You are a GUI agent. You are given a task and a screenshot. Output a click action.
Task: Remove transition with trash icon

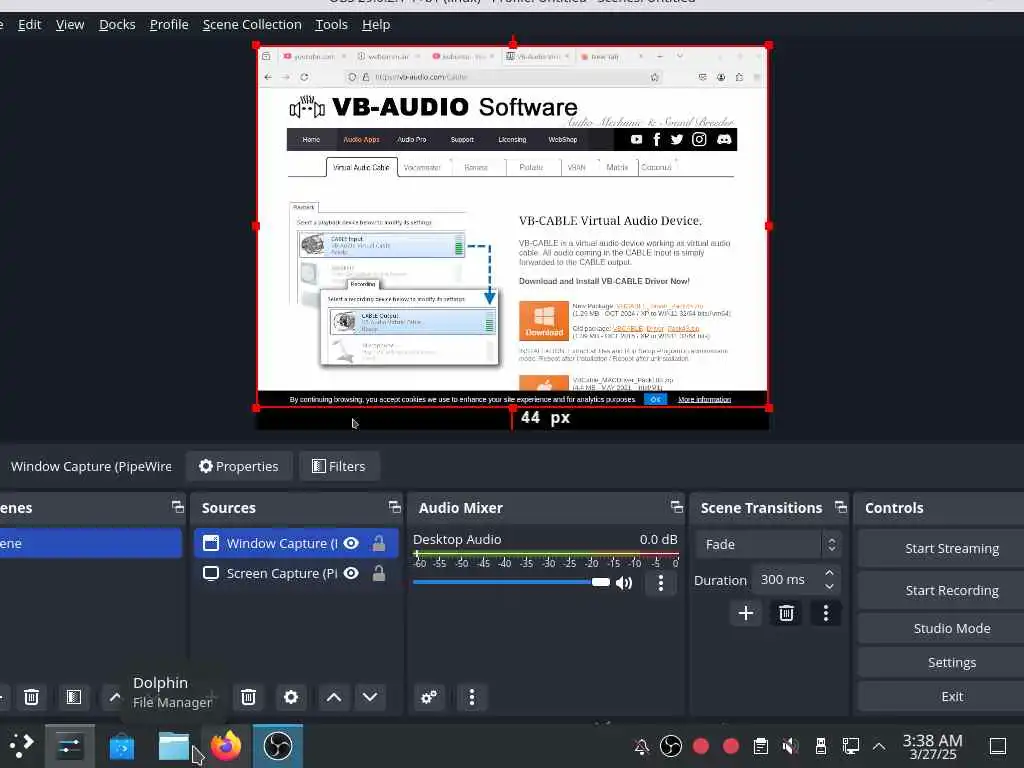click(x=786, y=613)
